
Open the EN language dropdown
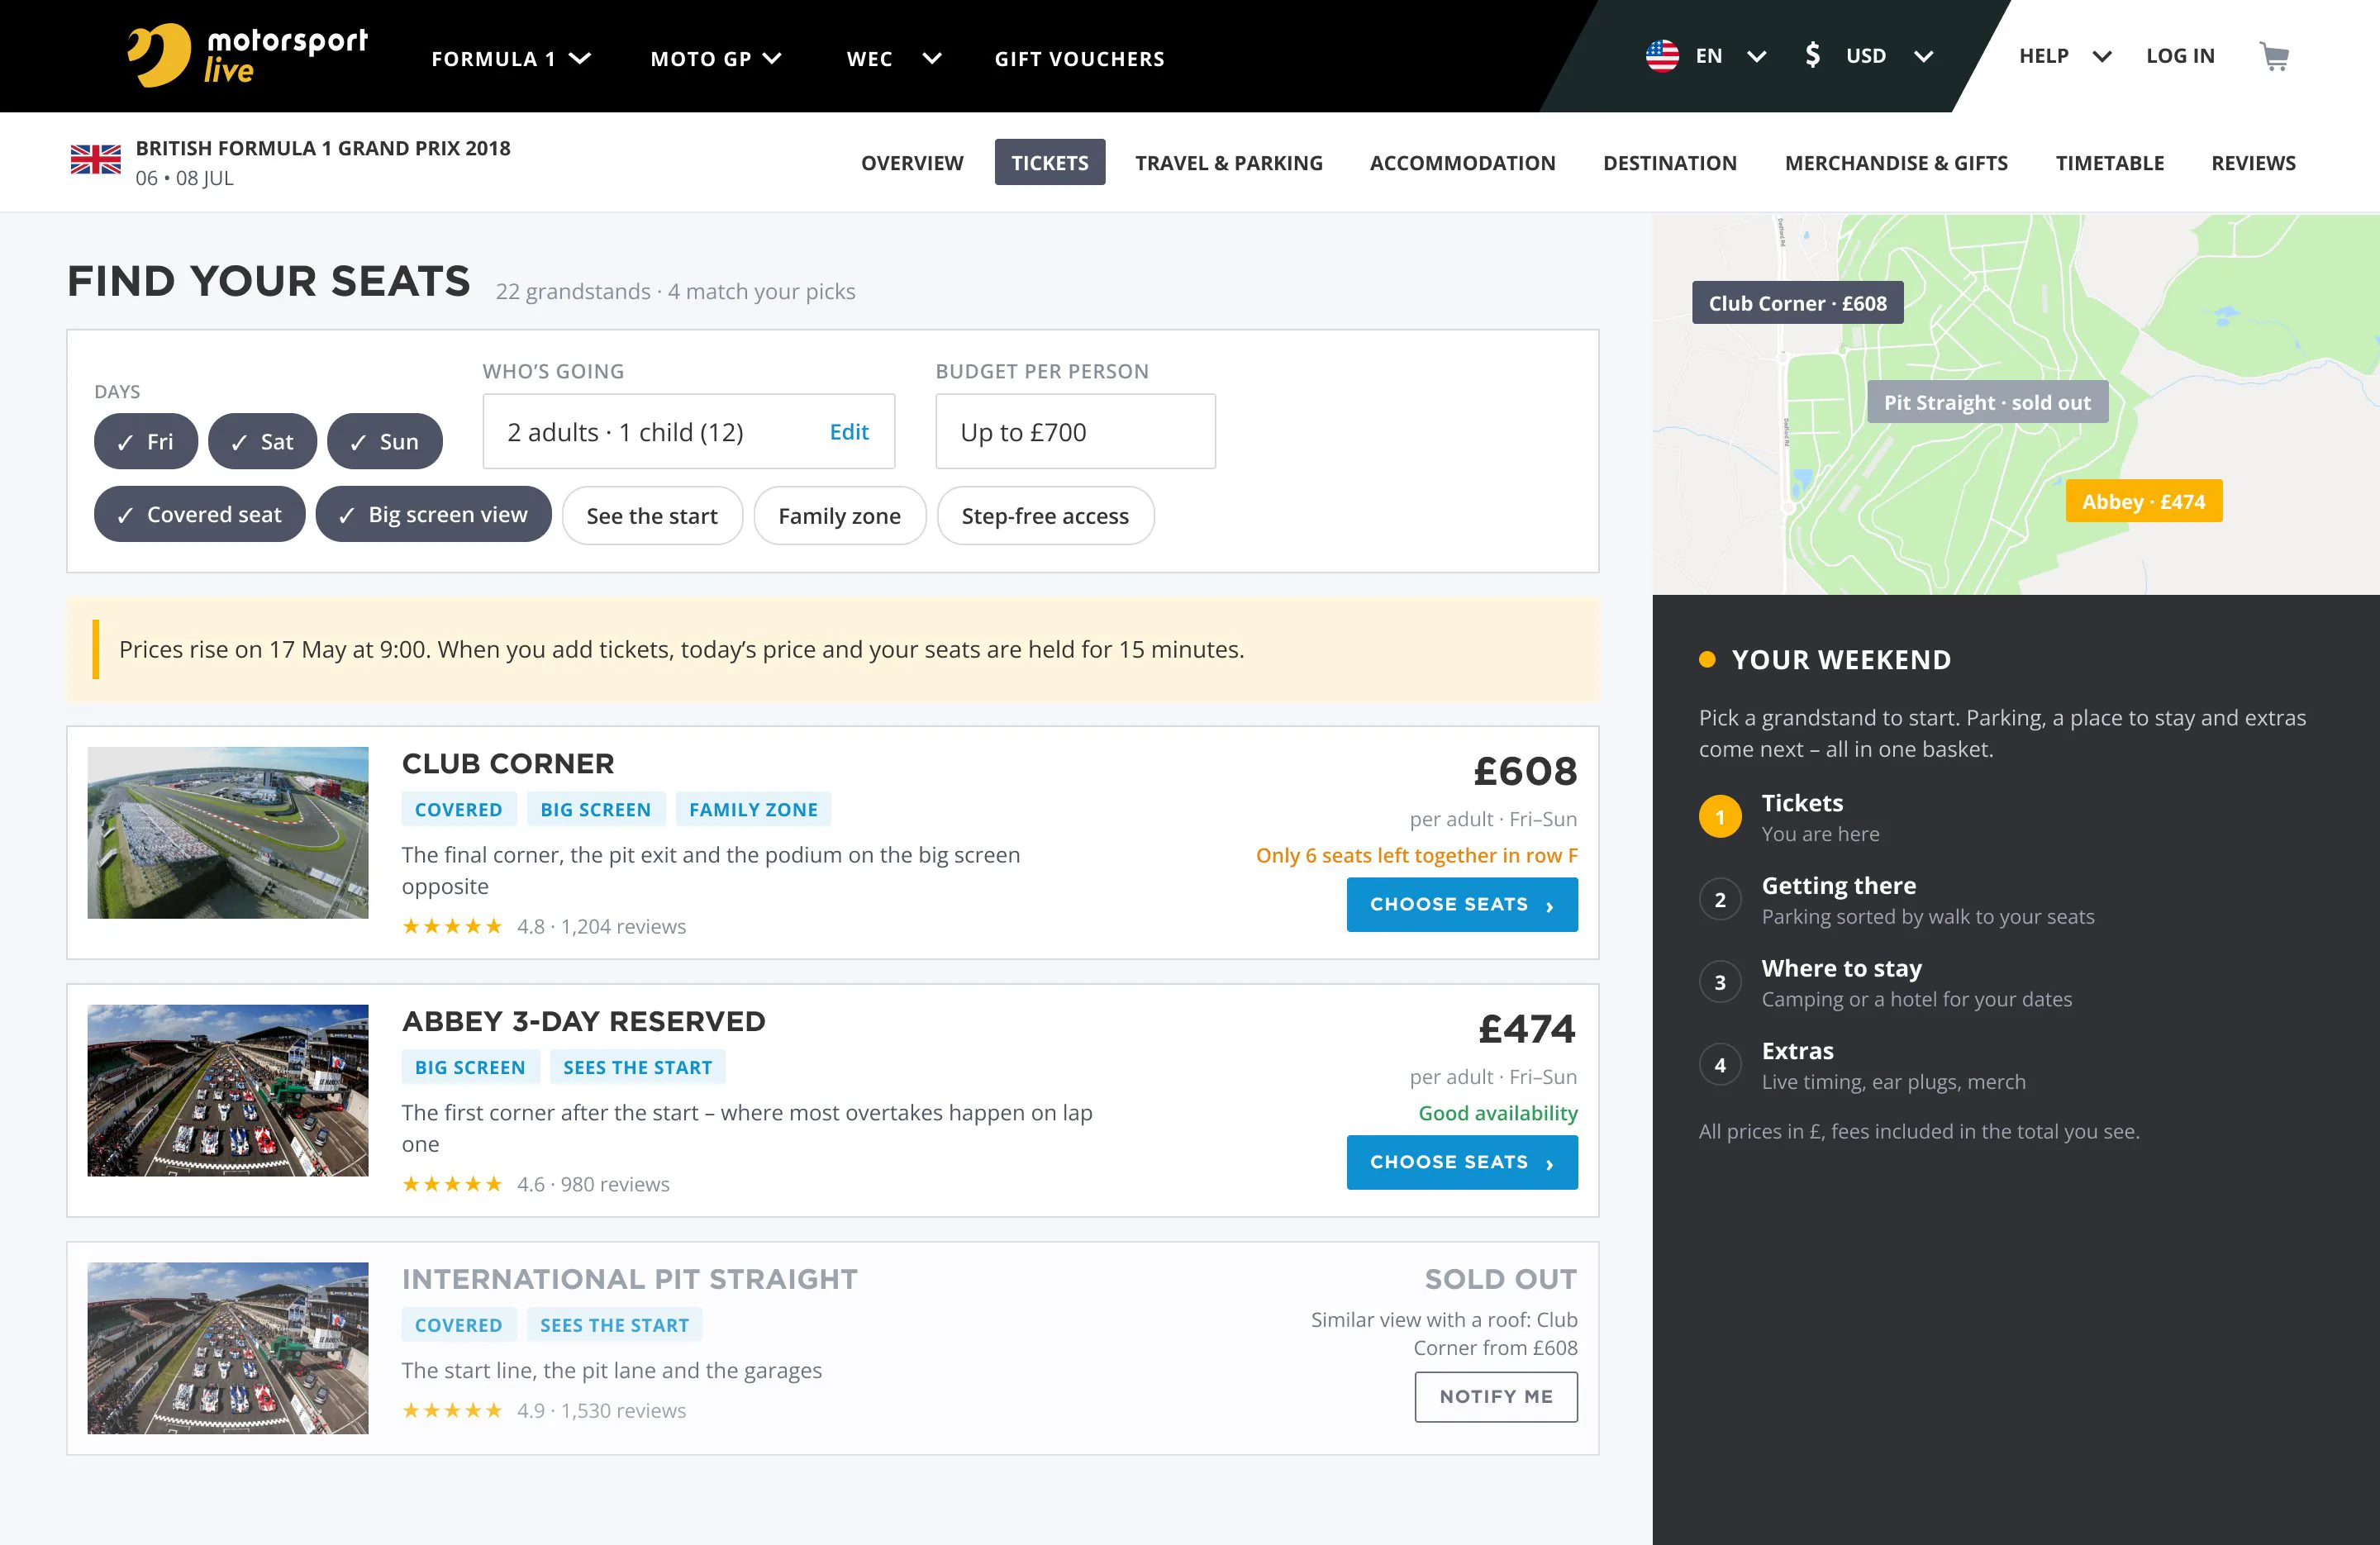pos(1730,56)
